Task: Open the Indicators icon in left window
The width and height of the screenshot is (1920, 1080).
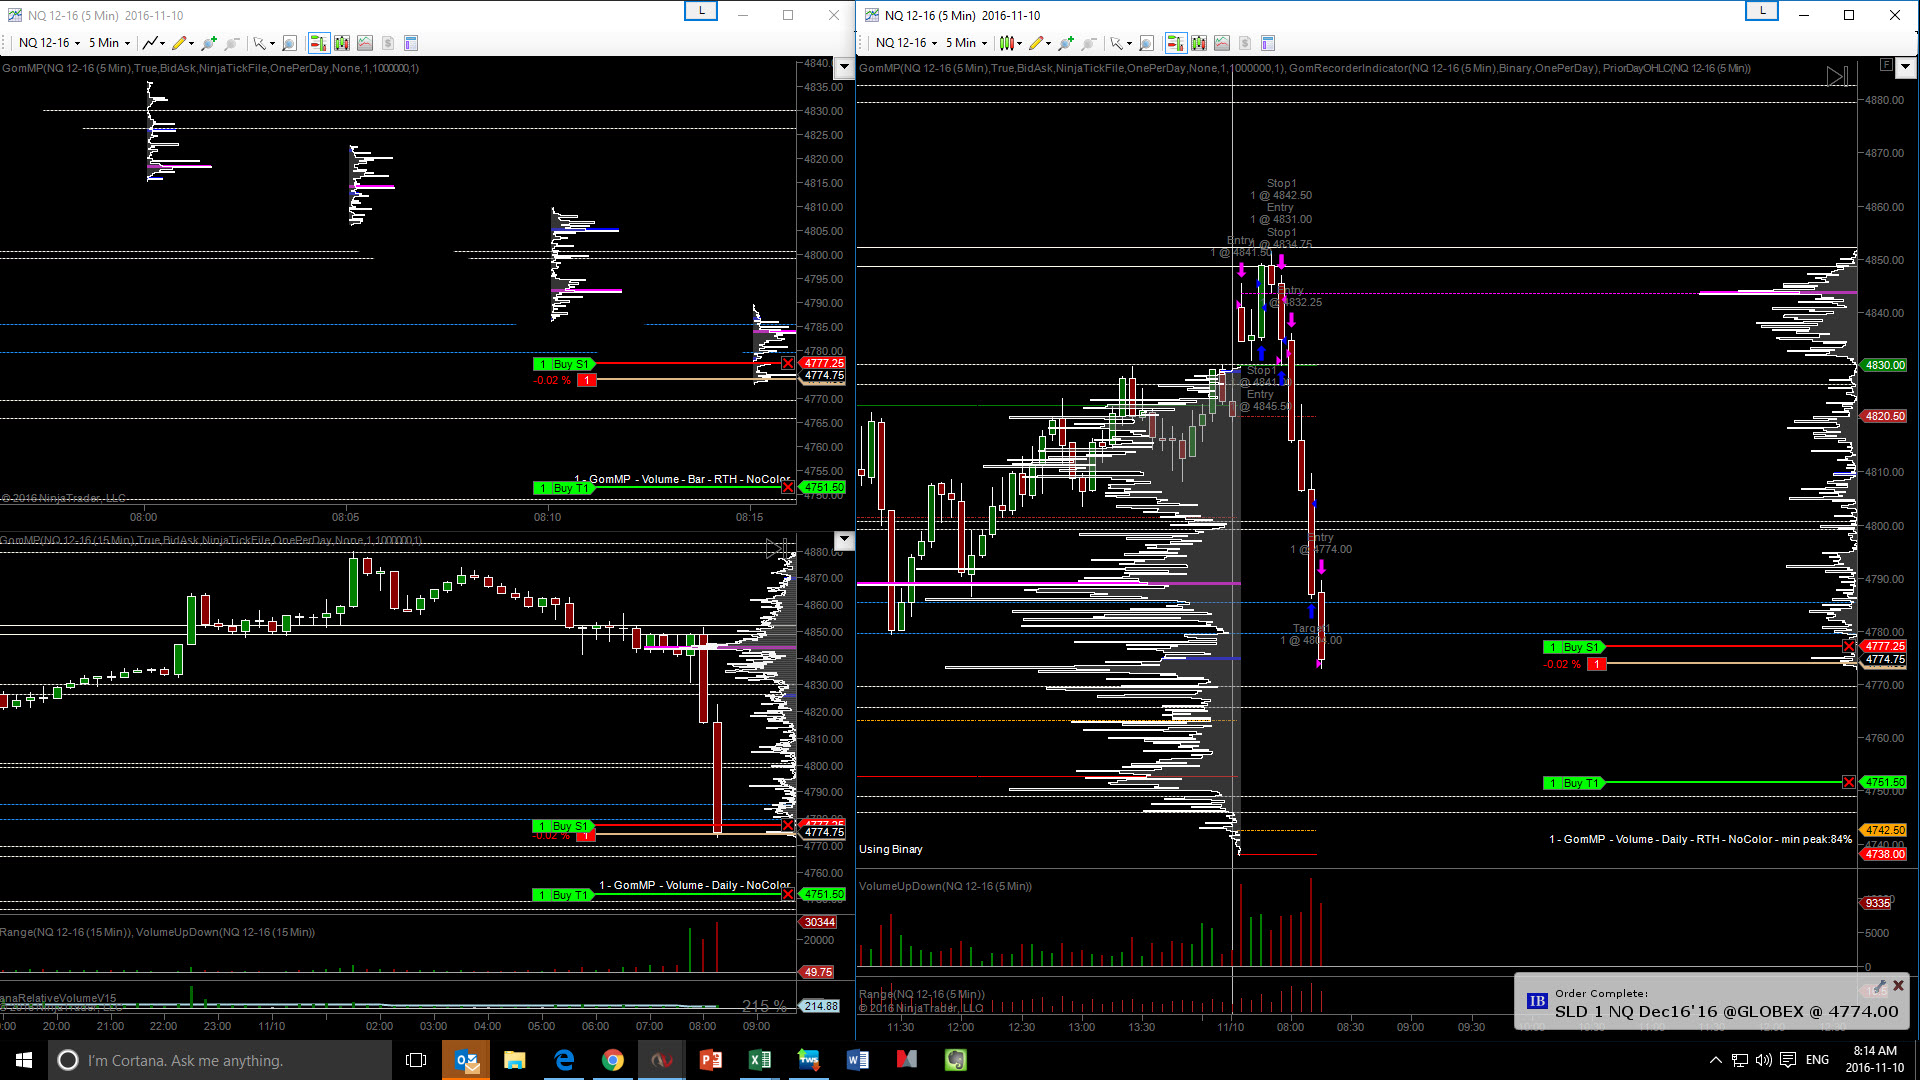Action: tap(365, 43)
